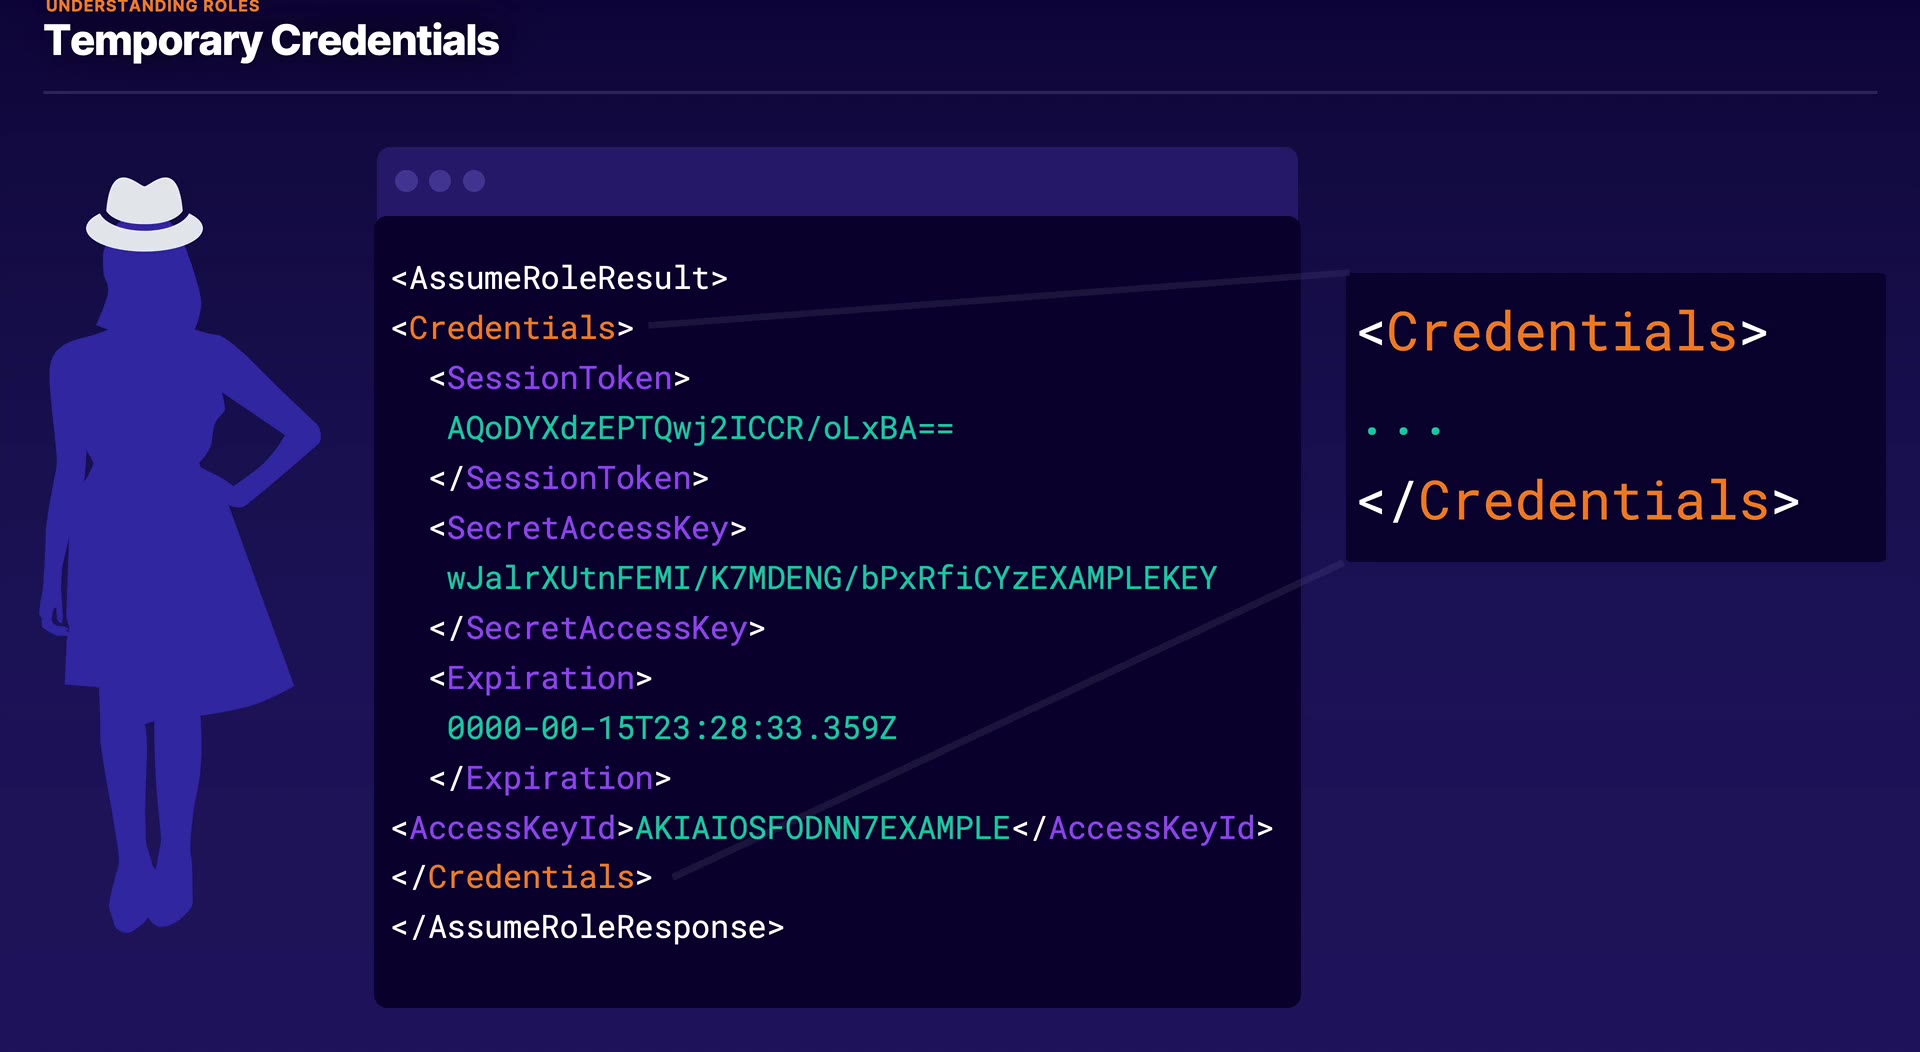Click the opening <Expiration> tag

540,678
